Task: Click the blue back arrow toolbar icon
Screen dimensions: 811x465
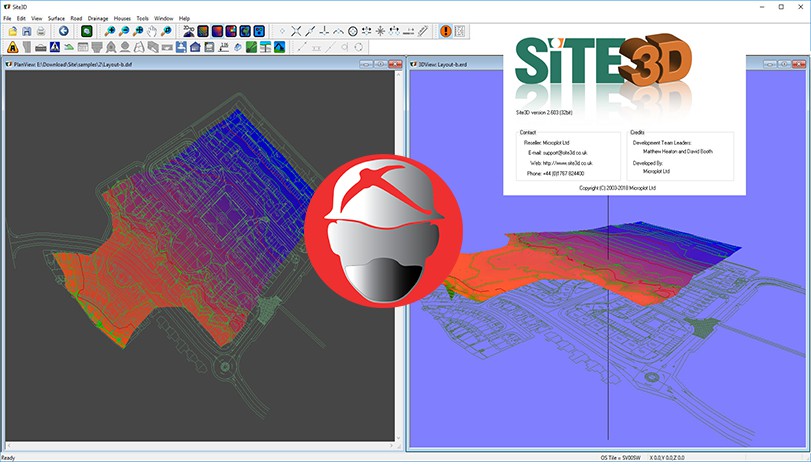Action: 64,32
